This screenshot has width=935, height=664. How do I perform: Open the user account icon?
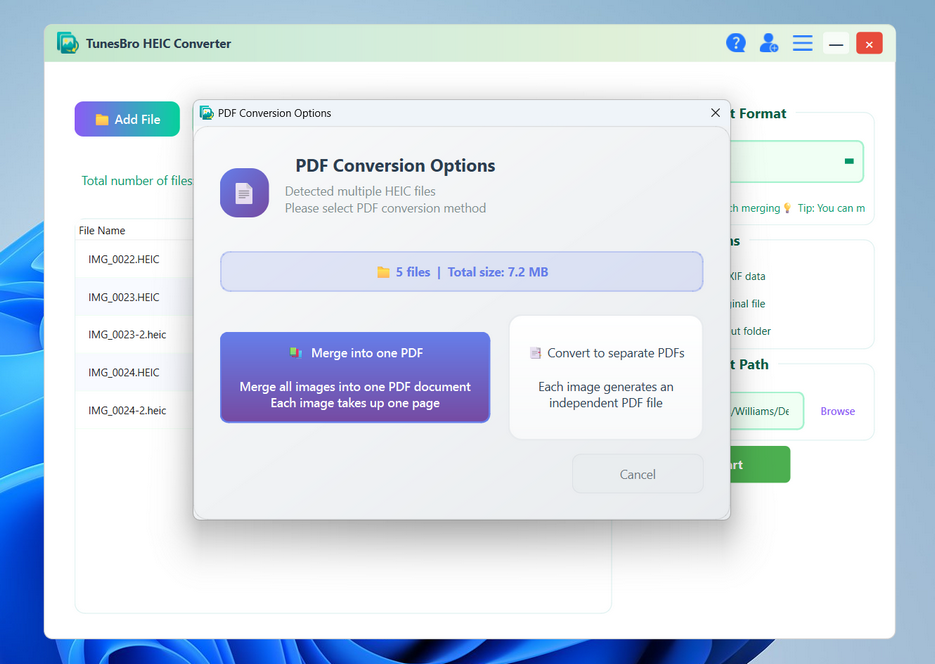(769, 43)
